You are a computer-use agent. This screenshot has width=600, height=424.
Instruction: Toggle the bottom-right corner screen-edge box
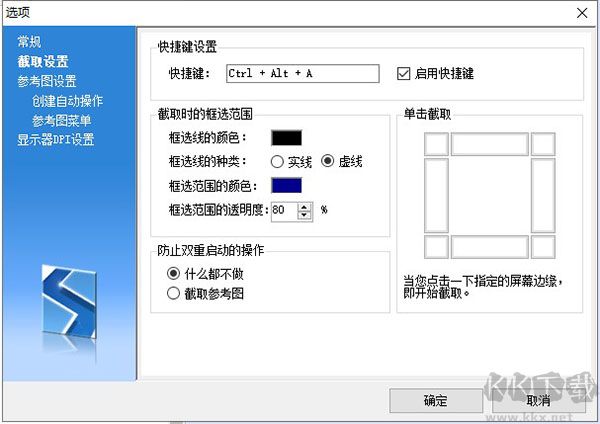coord(543,247)
